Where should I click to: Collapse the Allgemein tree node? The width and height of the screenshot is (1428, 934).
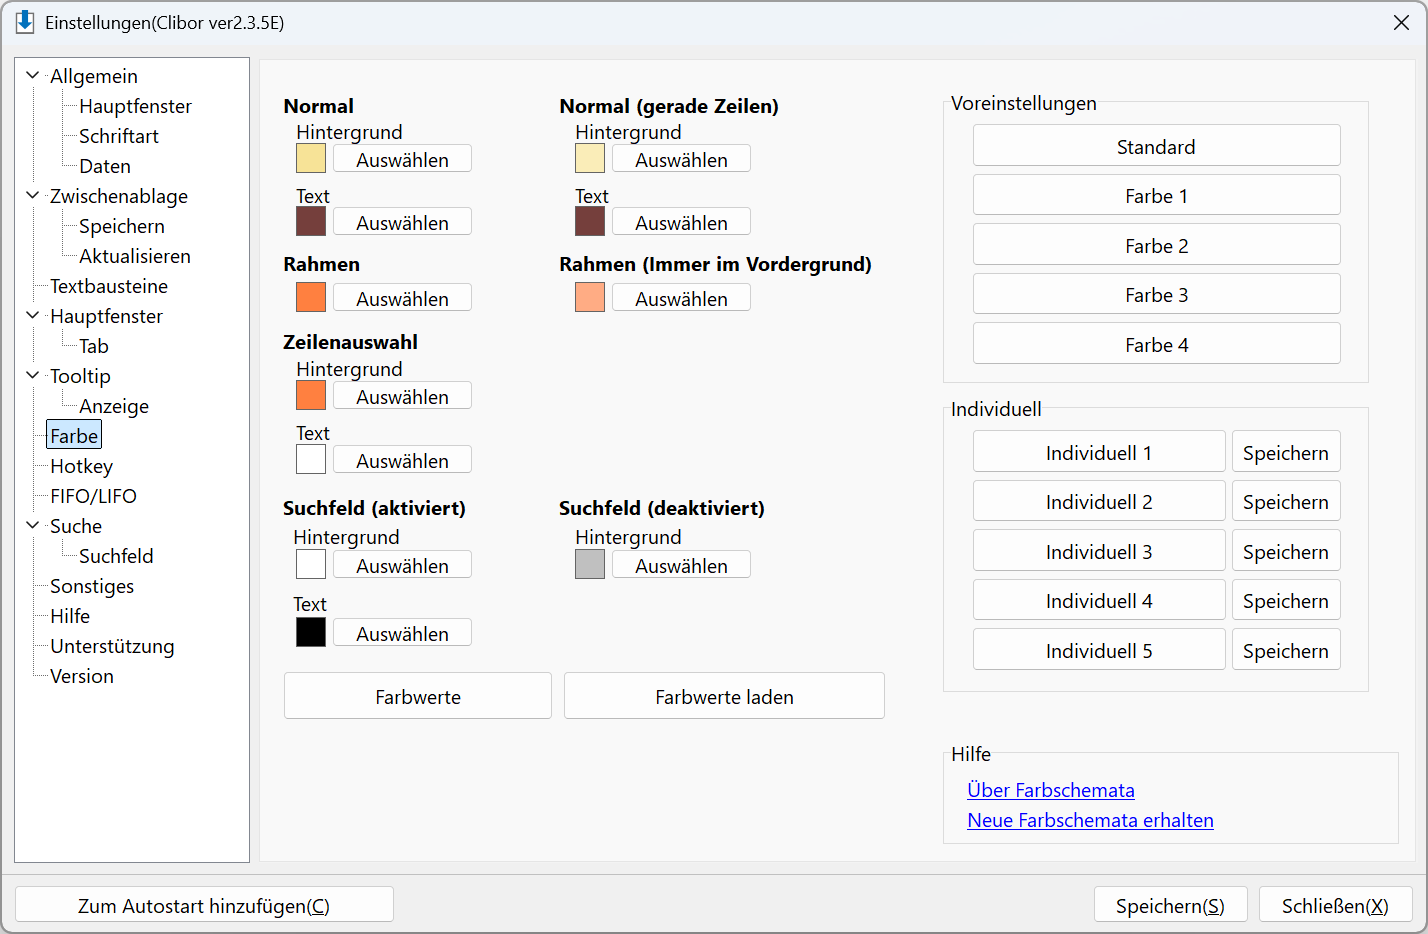tap(33, 76)
